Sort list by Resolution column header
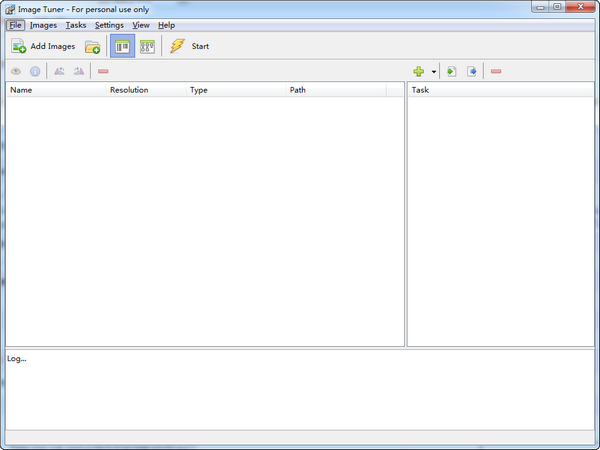The image size is (600, 450). pyautogui.click(x=129, y=90)
